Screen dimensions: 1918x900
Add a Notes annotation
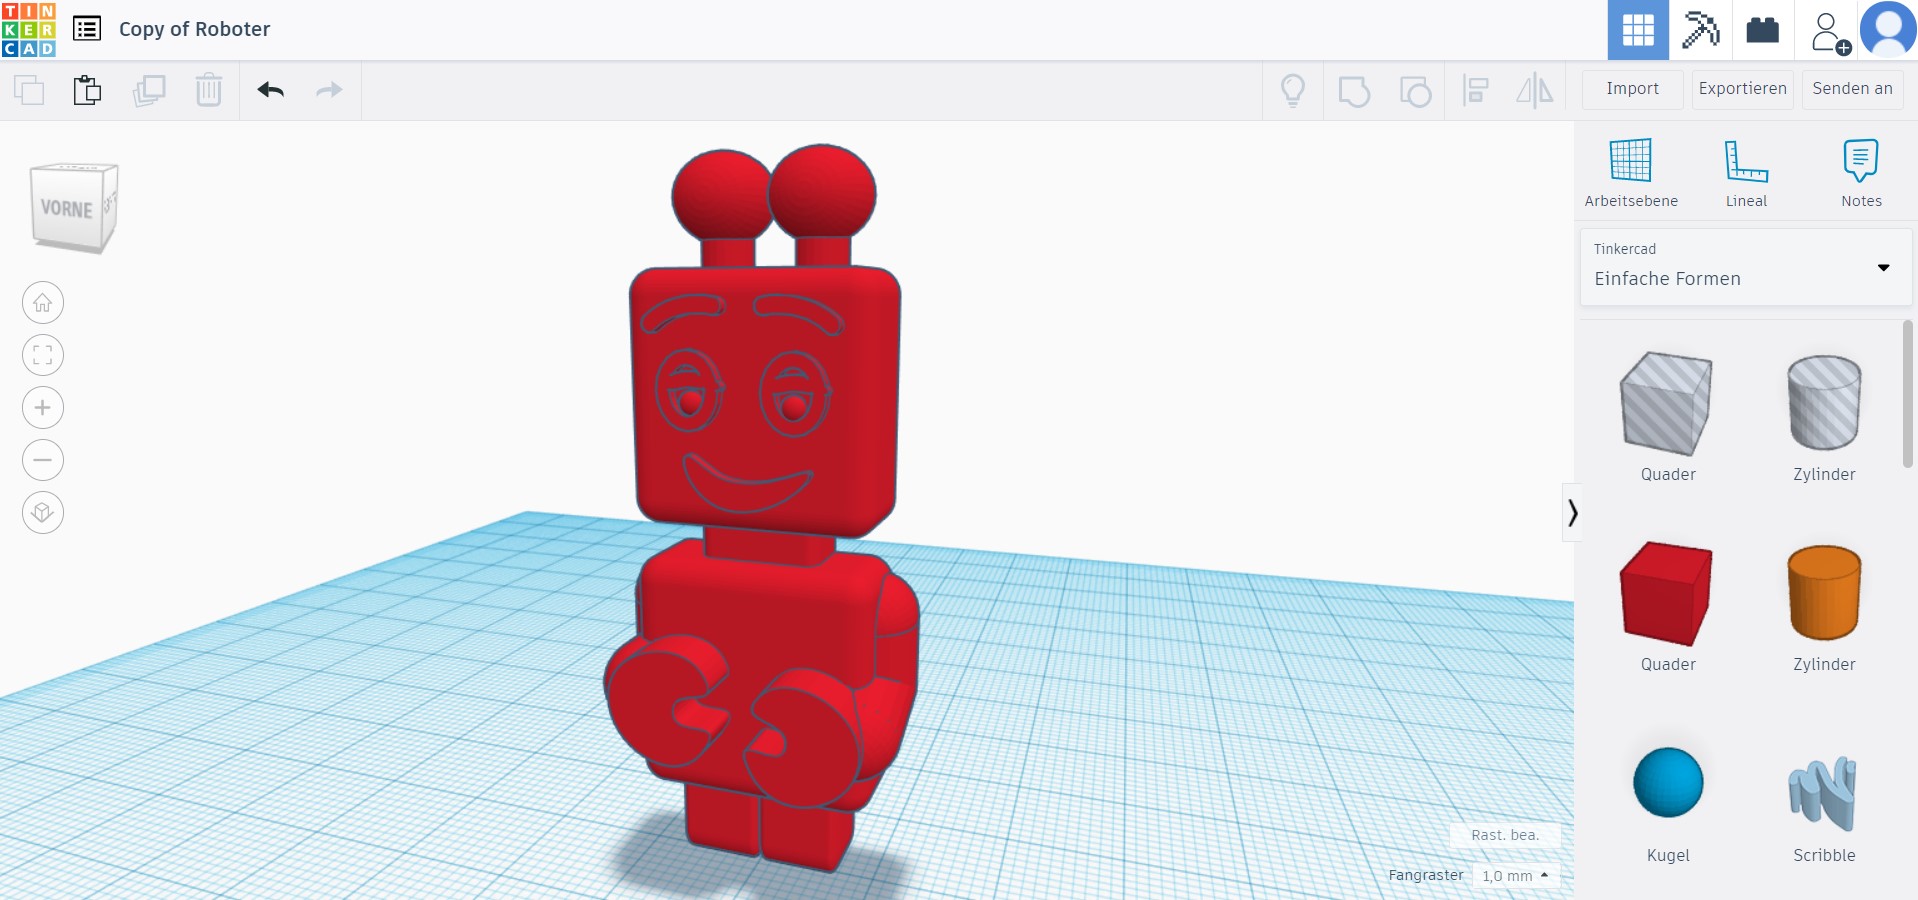tap(1861, 172)
